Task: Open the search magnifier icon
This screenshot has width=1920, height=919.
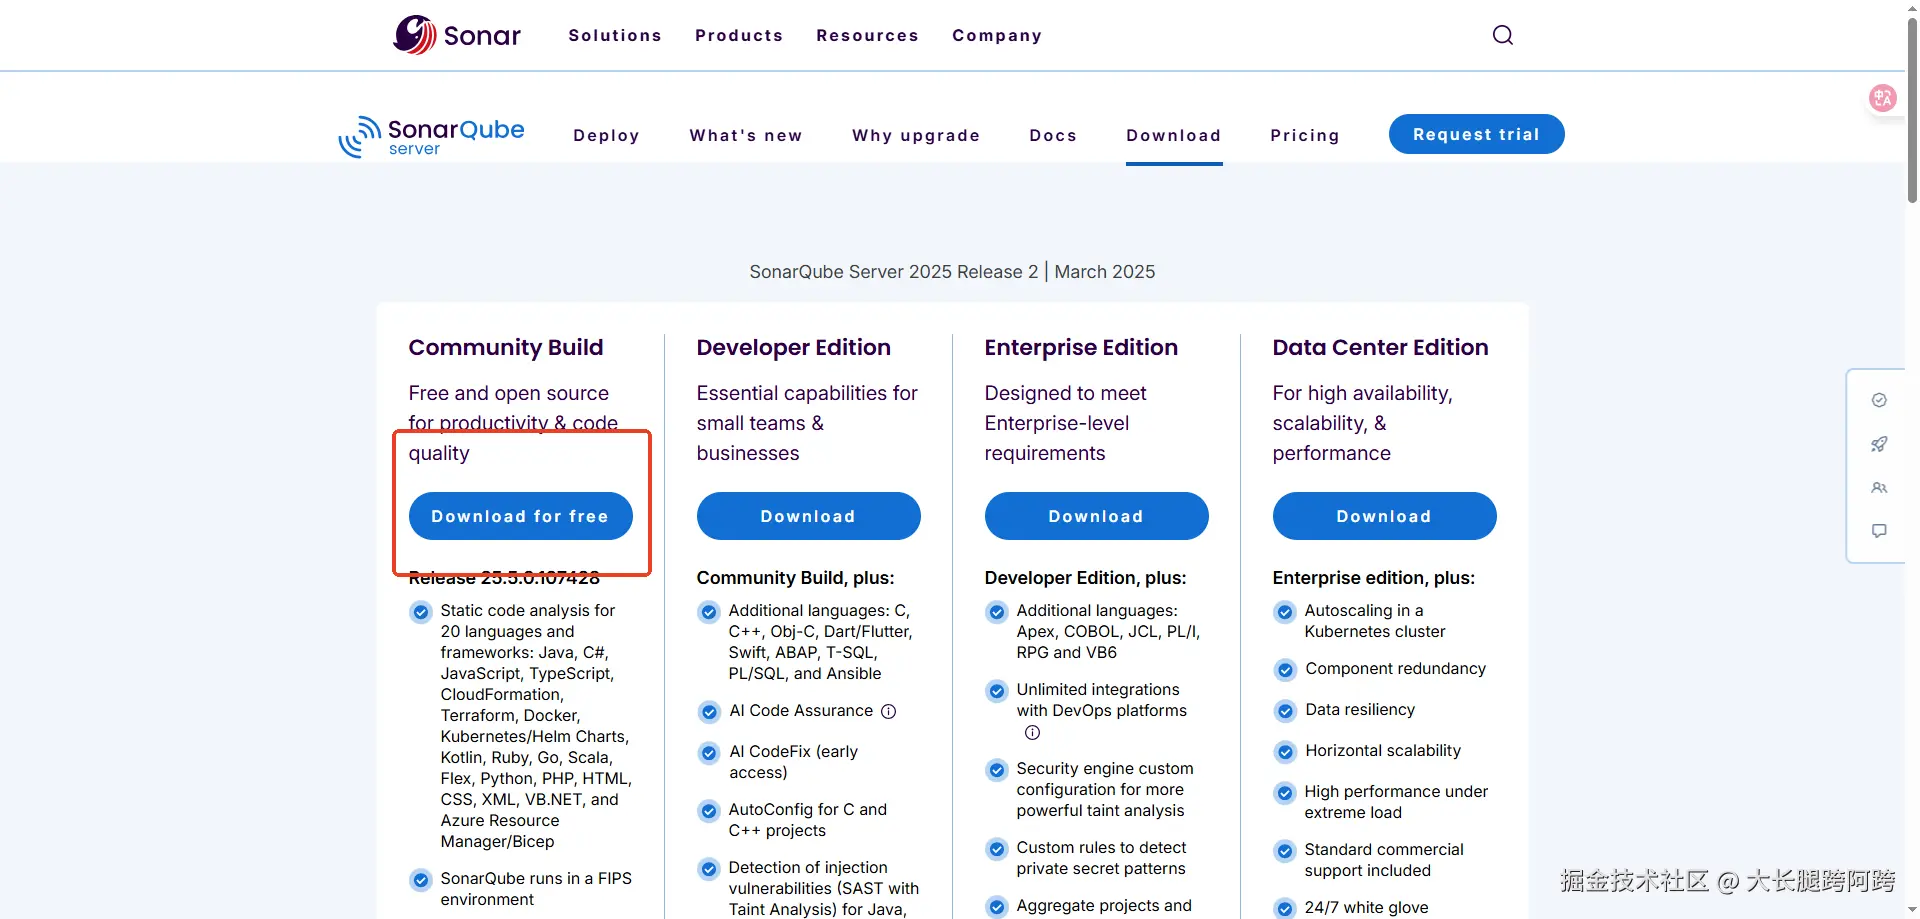Action: [x=1502, y=35]
